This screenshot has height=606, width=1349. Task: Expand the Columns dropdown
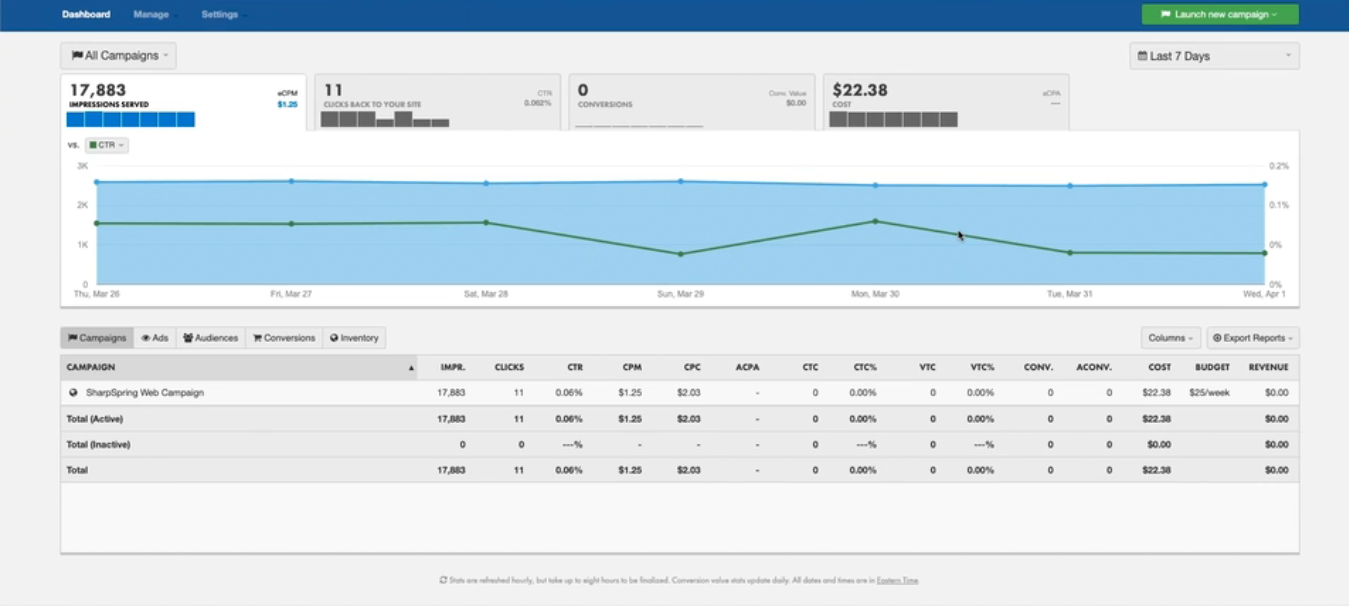[x=1170, y=338]
